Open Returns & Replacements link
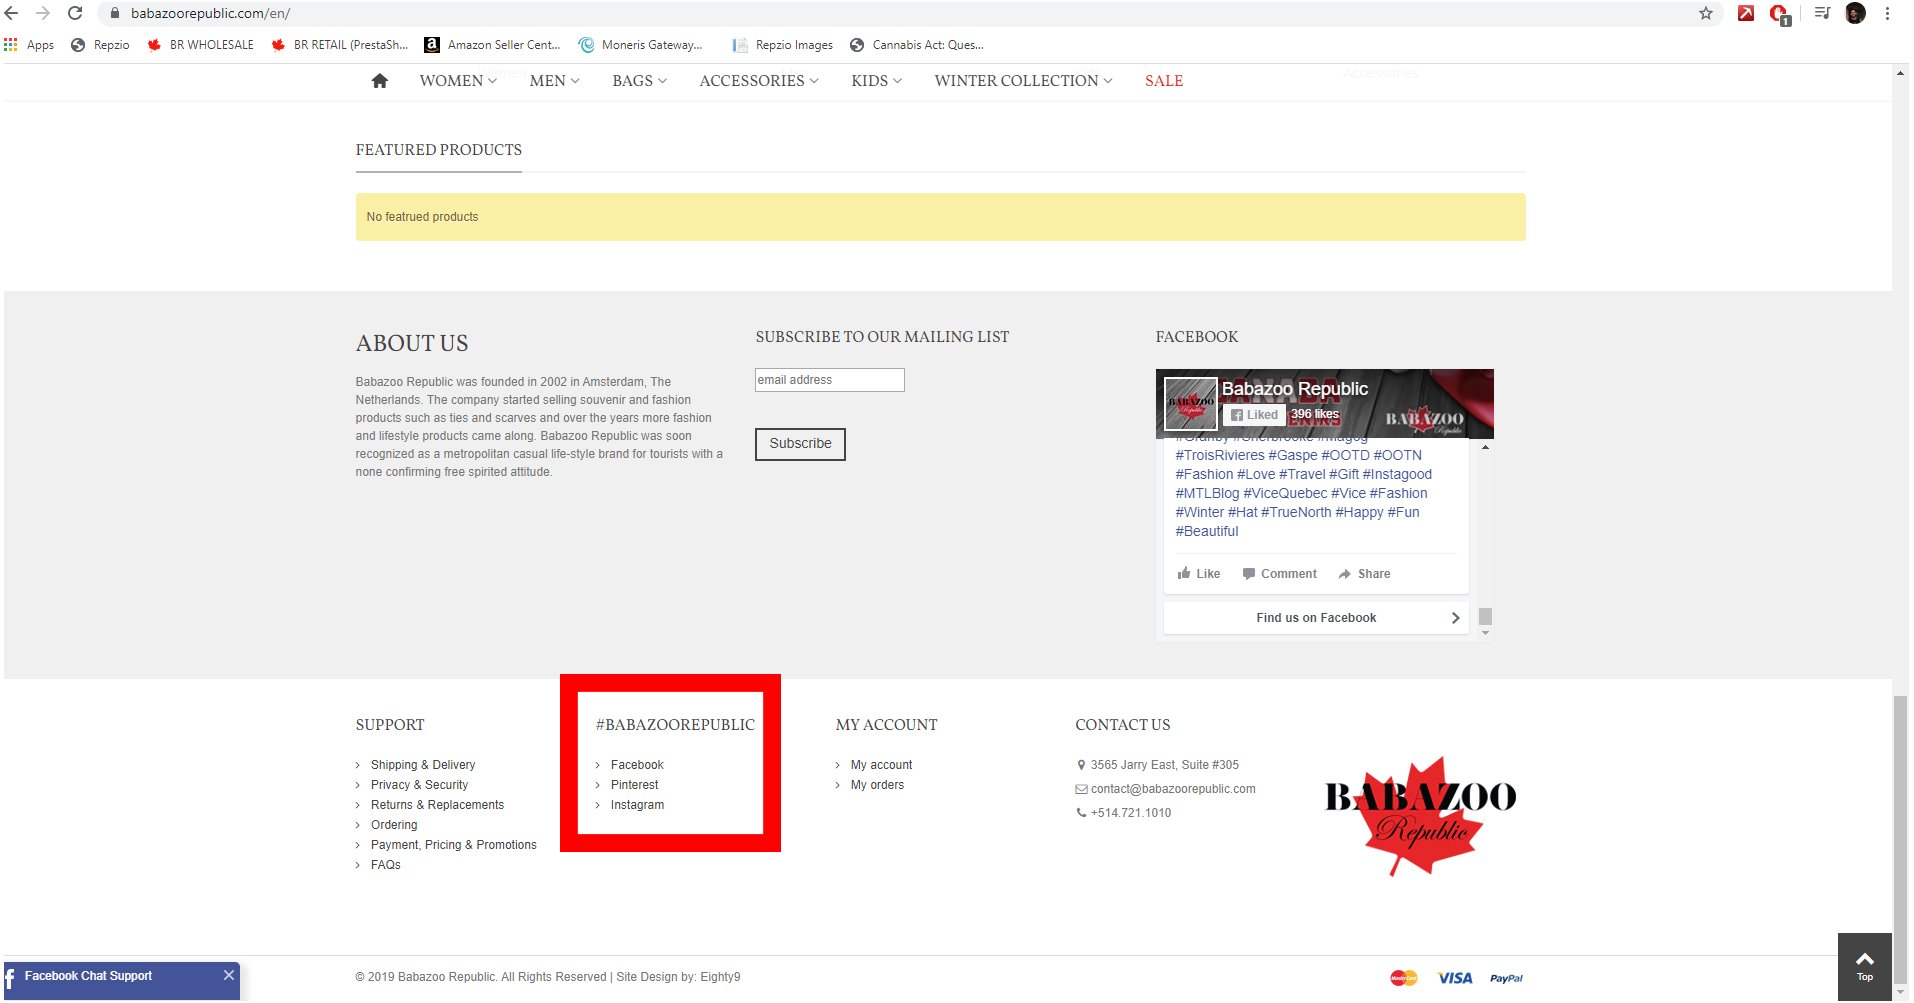The width and height of the screenshot is (1914, 1003). pos(437,805)
